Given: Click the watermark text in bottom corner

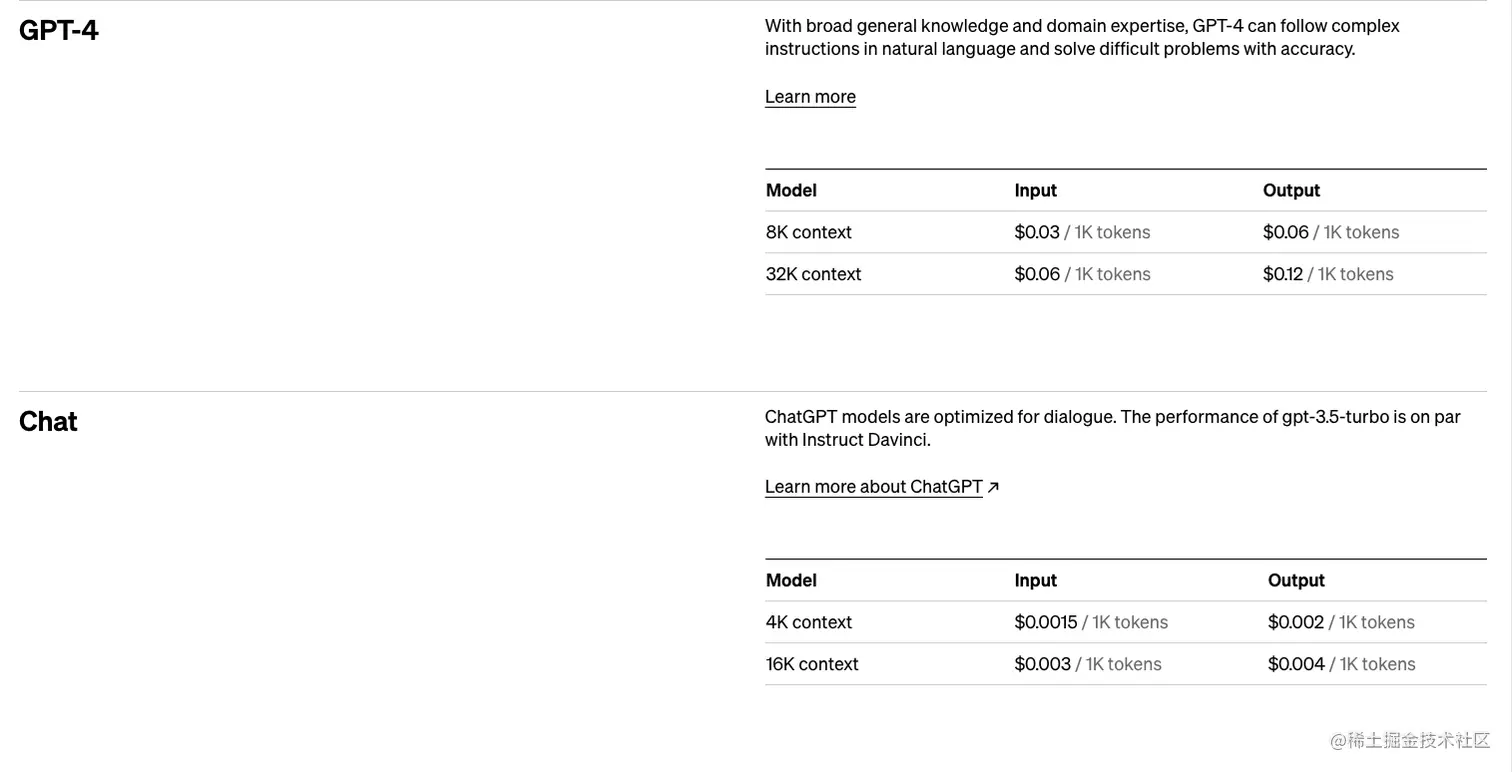Looking at the screenshot, I should 1410,741.
